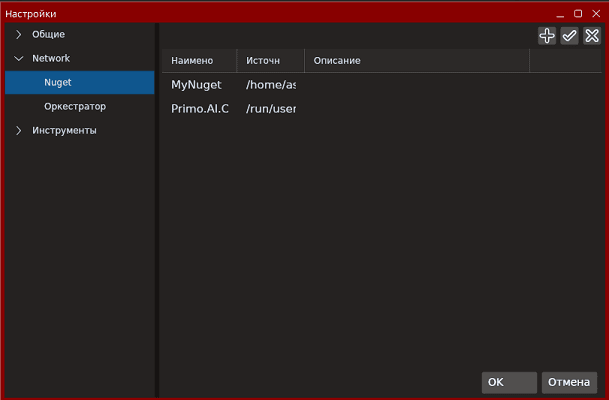Viewport: 609px width, 400px height.
Task: Click the /home/as source path cell
Action: tap(270, 85)
